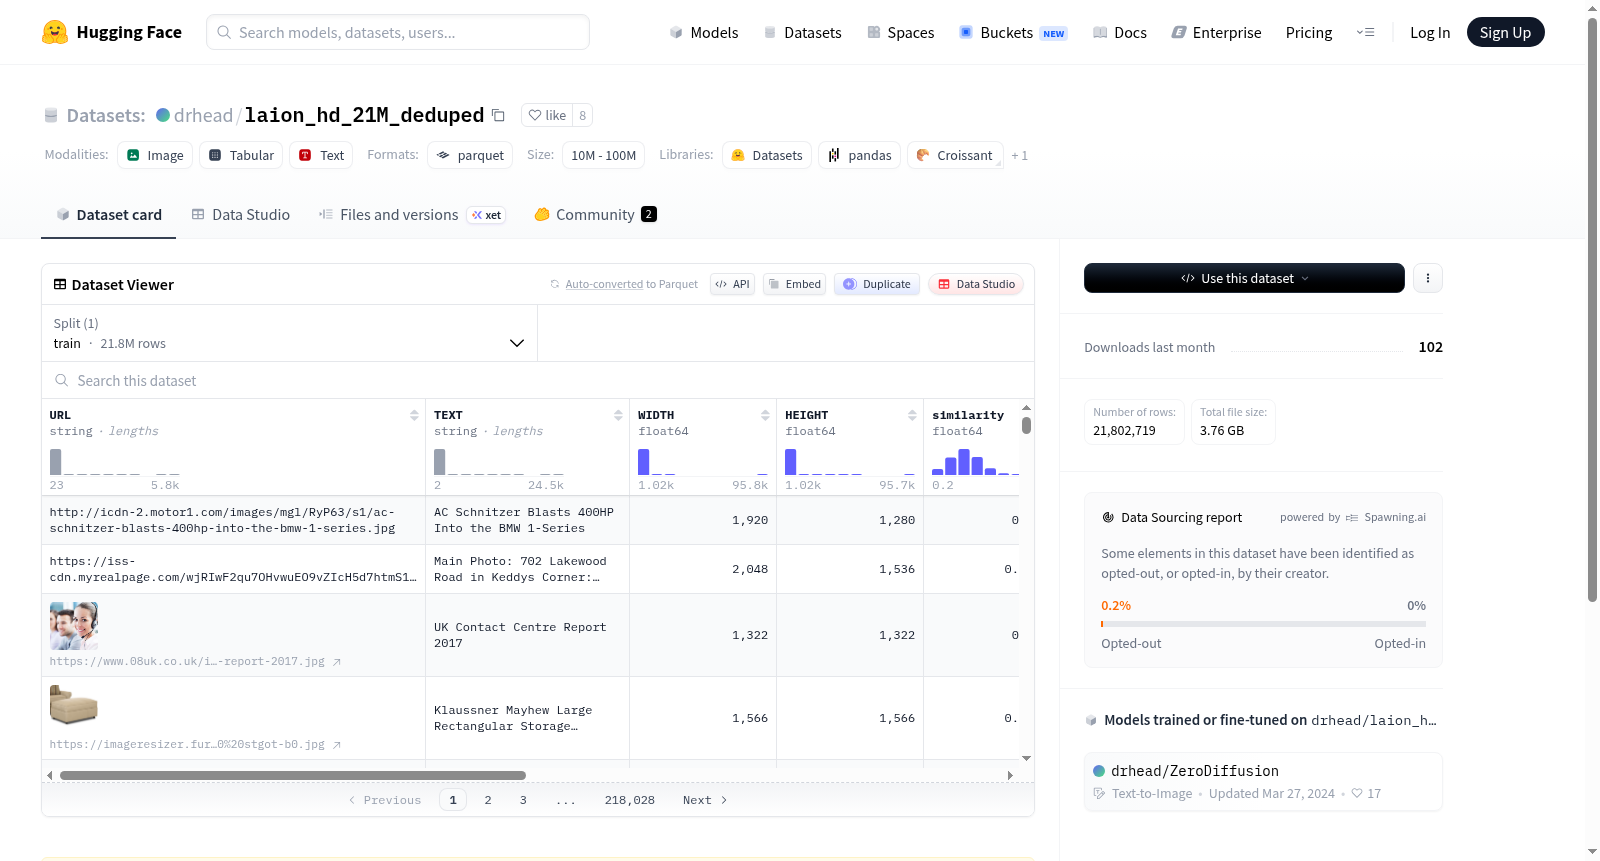Click the Image modality tag
Viewport: 1600px width, 861px height.
(x=155, y=155)
